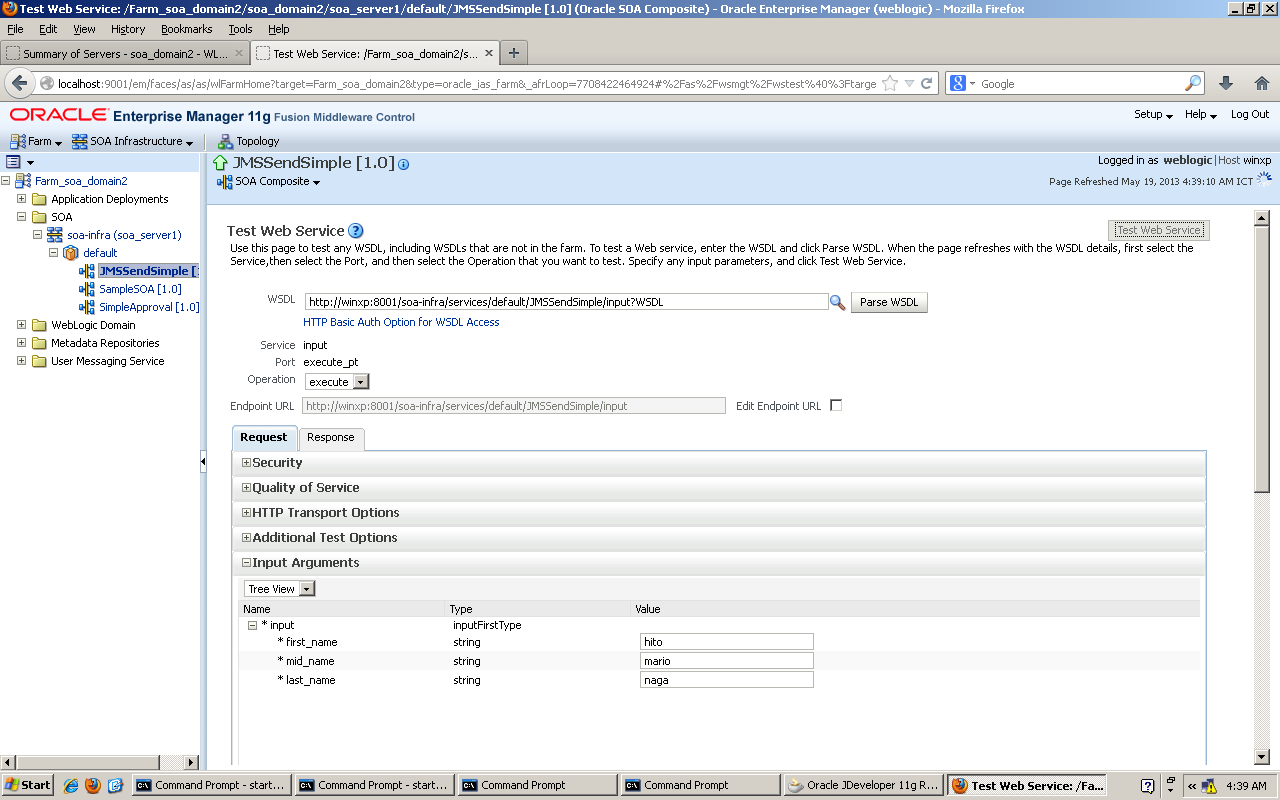This screenshot has width=1280, height=800.
Task: Click inside the first_name value field
Action: point(726,641)
